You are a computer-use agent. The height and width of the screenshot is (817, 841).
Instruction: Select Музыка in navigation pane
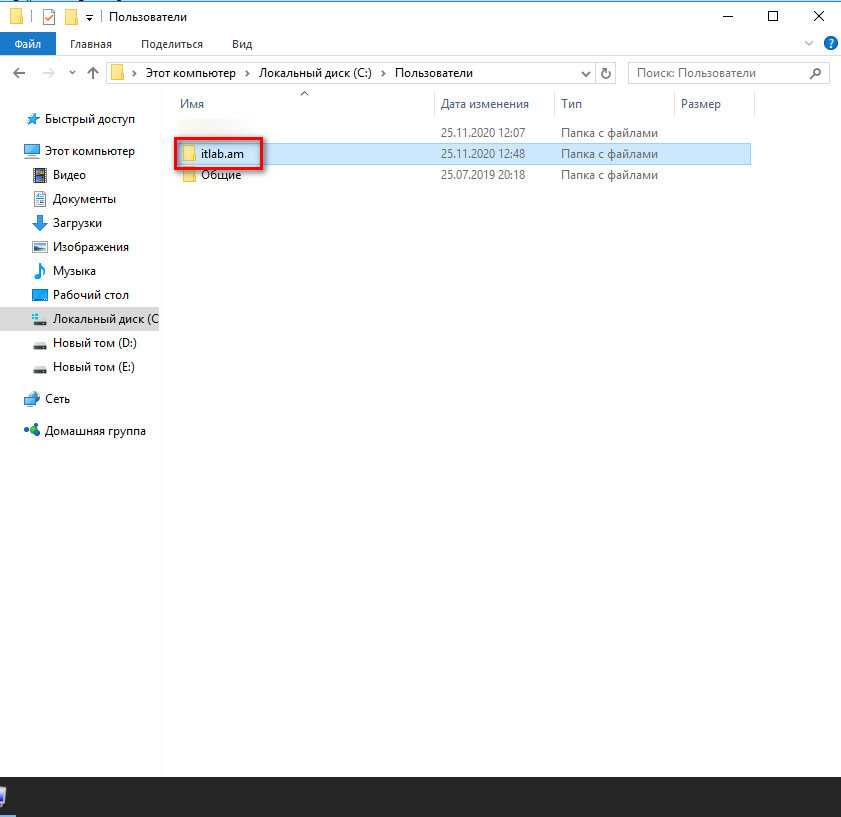(x=74, y=271)
